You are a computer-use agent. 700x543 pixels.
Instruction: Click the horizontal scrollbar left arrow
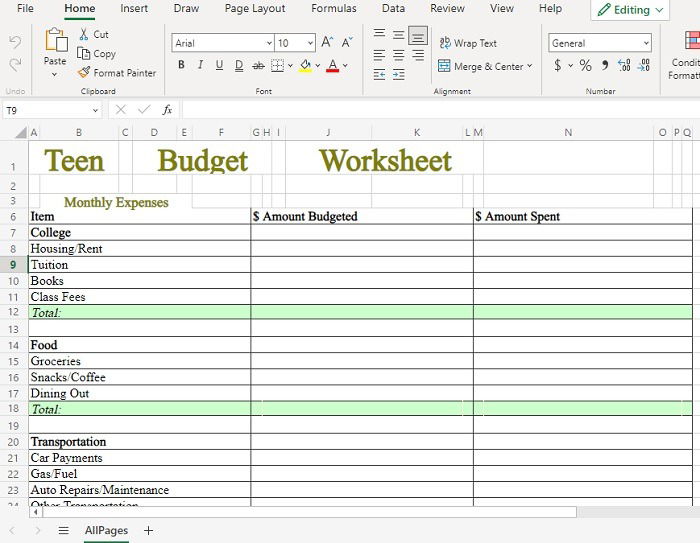pos(36,512)
